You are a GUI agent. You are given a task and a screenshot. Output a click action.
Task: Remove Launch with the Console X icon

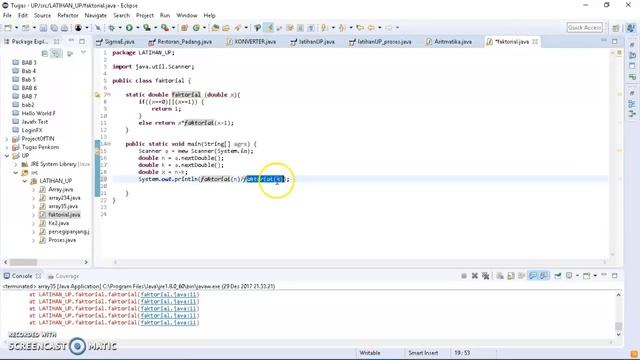[475, 276]
